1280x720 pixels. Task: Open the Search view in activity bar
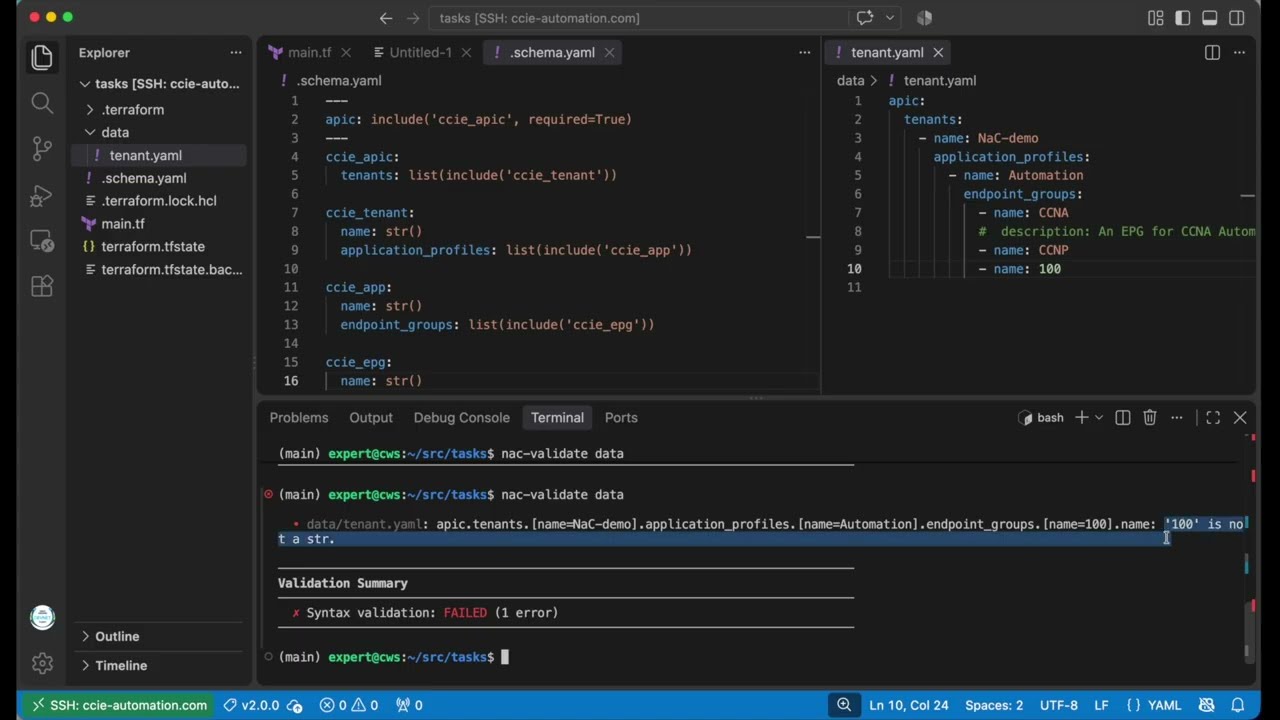42,102
